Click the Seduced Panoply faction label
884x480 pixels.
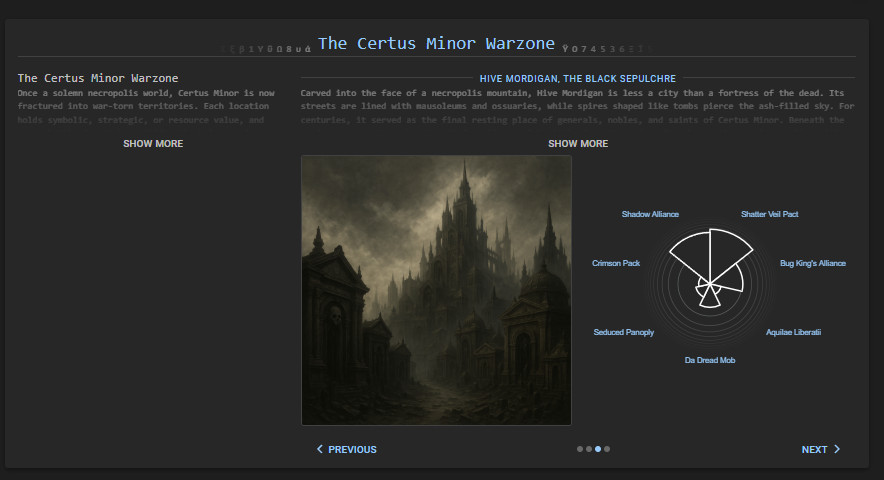623,332
